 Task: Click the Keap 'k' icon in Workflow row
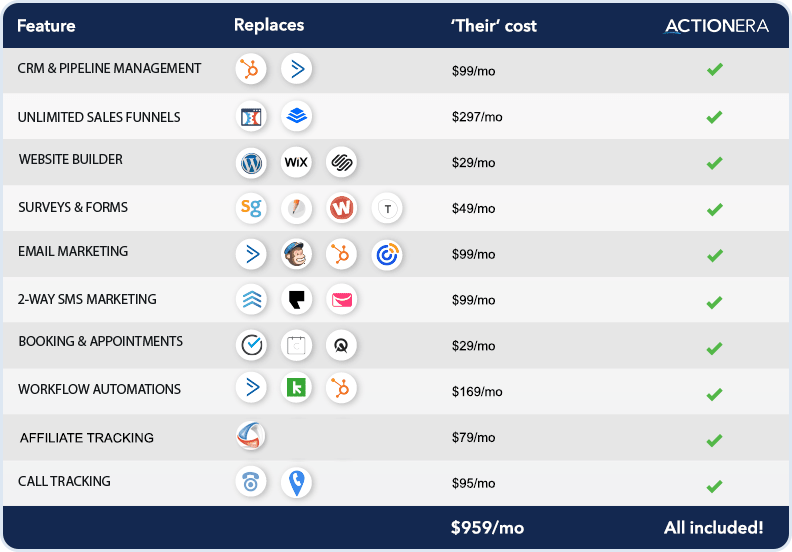296,388
